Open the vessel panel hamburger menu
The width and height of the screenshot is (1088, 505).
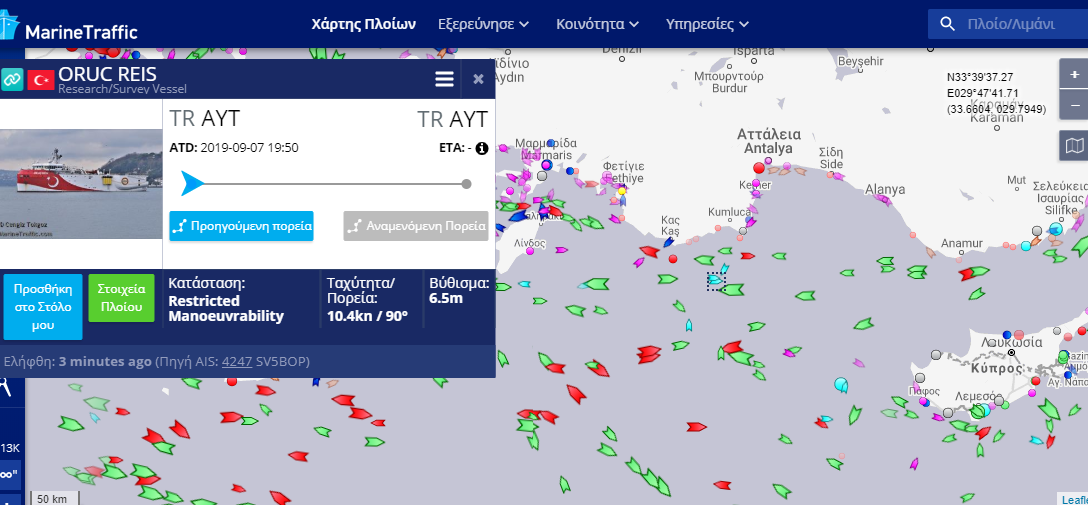coord(444,79)
